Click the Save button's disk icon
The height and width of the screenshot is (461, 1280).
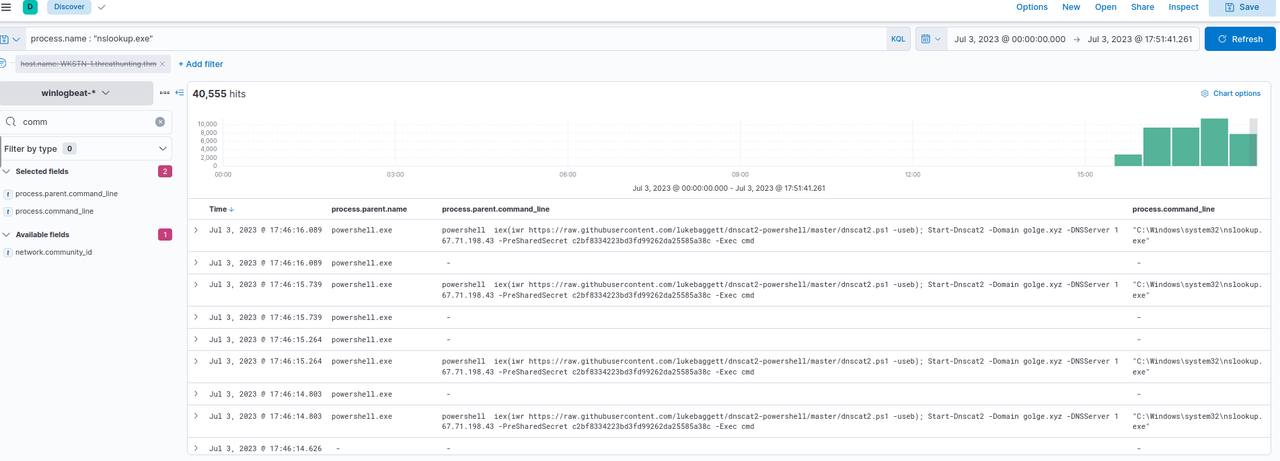pyautogui.click(x=1230, y=7)
